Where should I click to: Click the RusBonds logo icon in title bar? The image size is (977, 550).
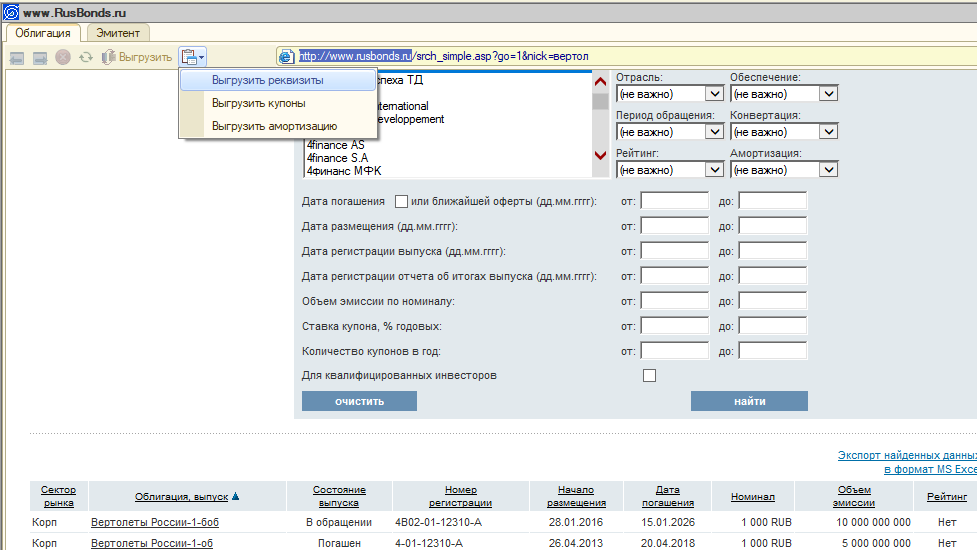pyautogui.click(x=12, y=13)
